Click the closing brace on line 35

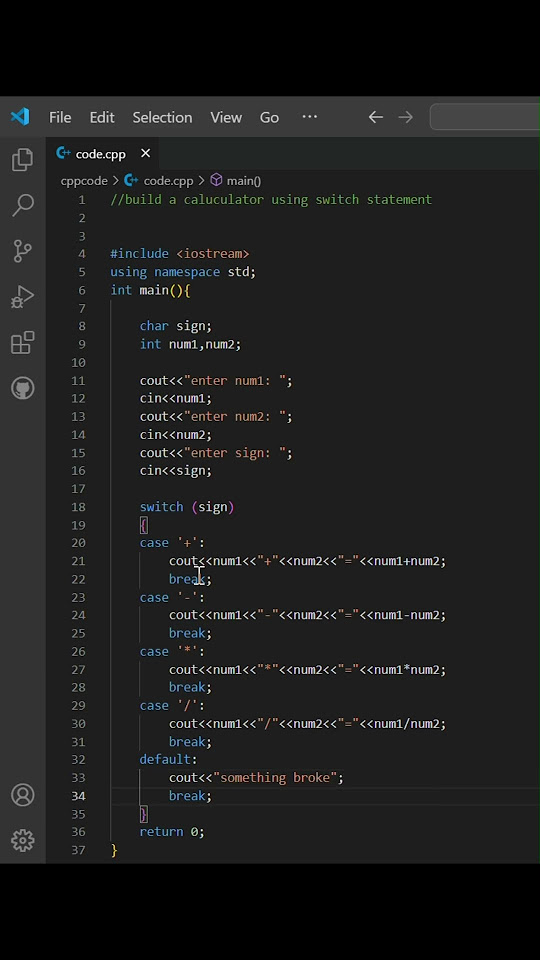[x=143, y=814]
